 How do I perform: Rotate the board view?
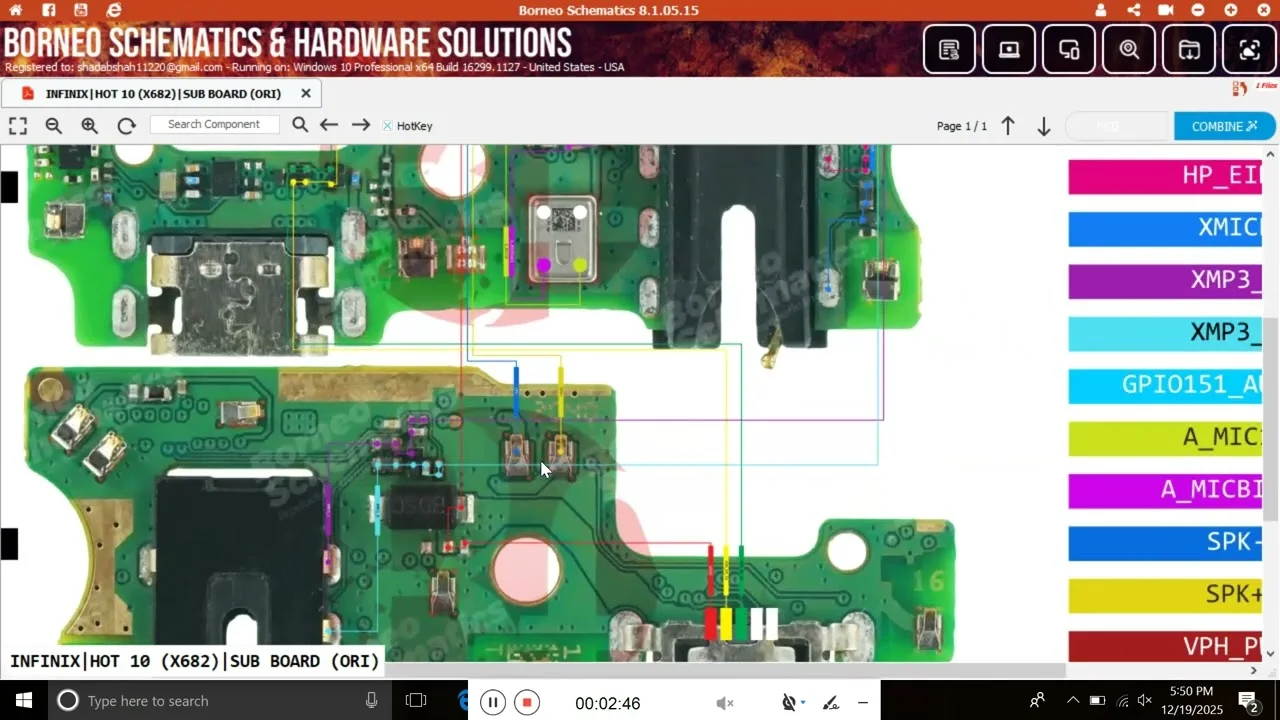click(x=126, y=126)
